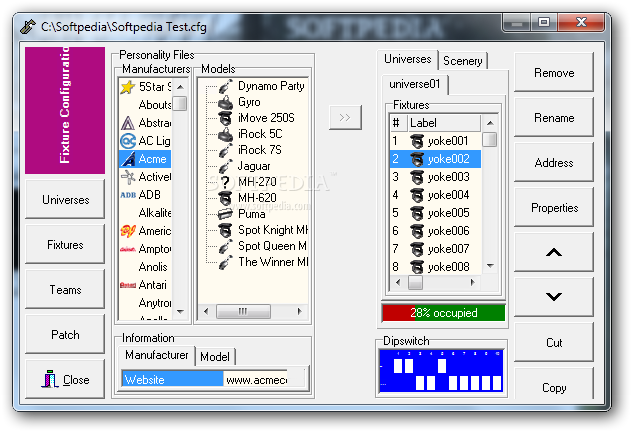The width and height of the screenshot is (632, 432).
Task: Select the yoke008 fixture row
Action: (x=436, y=267)
